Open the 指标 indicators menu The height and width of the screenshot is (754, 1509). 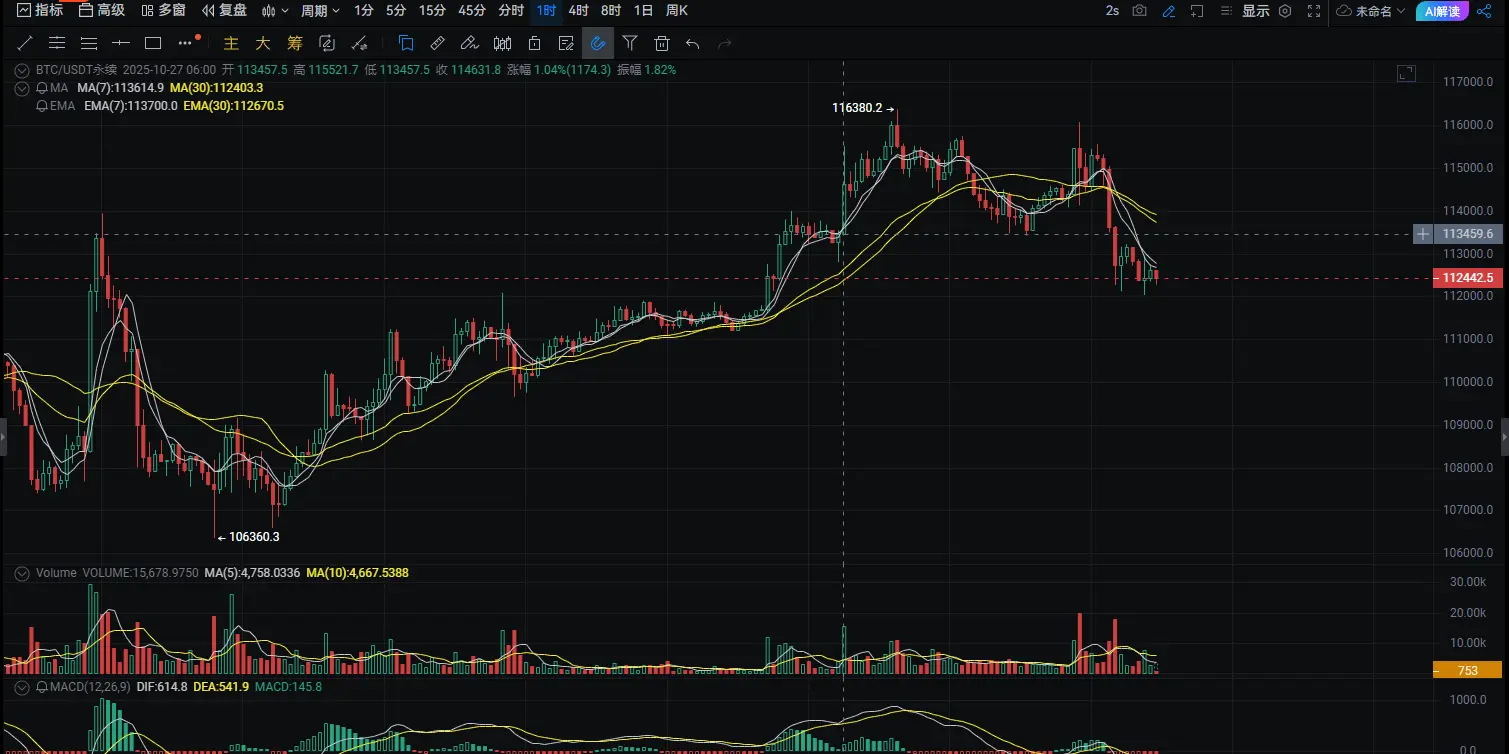[40, 11]
